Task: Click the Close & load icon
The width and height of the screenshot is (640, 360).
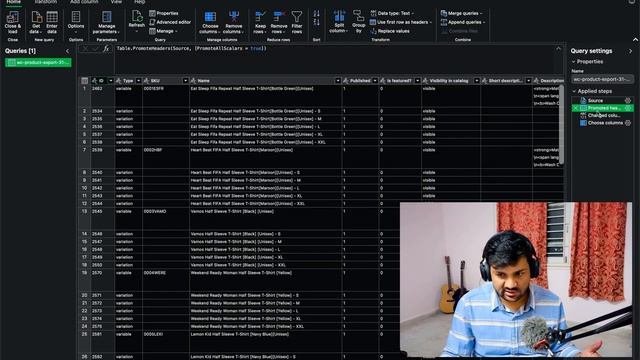Action: tap(13, 17)
